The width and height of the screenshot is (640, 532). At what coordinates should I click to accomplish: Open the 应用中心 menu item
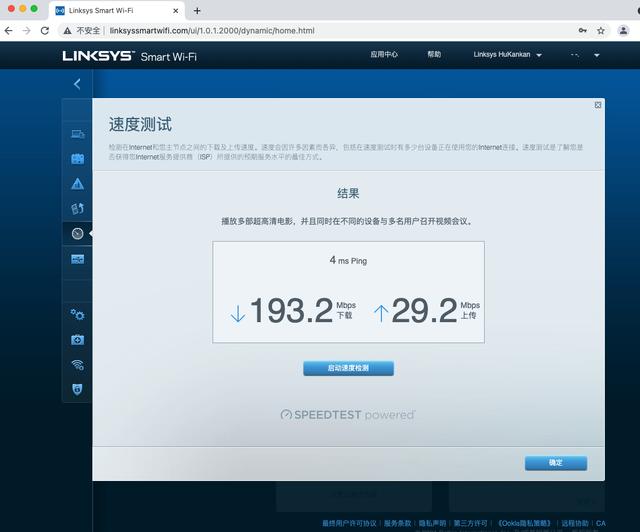click(383, 55)
